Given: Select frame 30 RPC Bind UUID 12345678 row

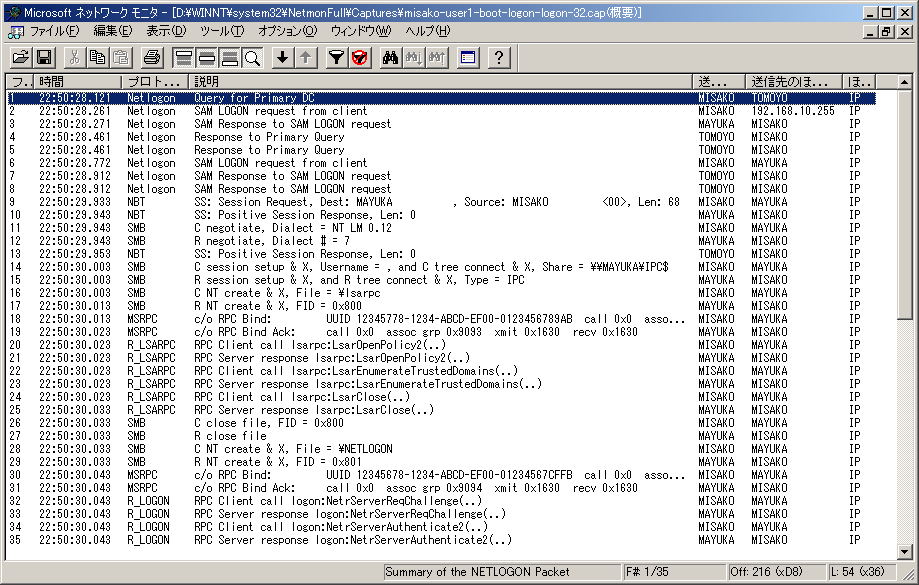Looking at the screenshot, I should coord(441,475).
